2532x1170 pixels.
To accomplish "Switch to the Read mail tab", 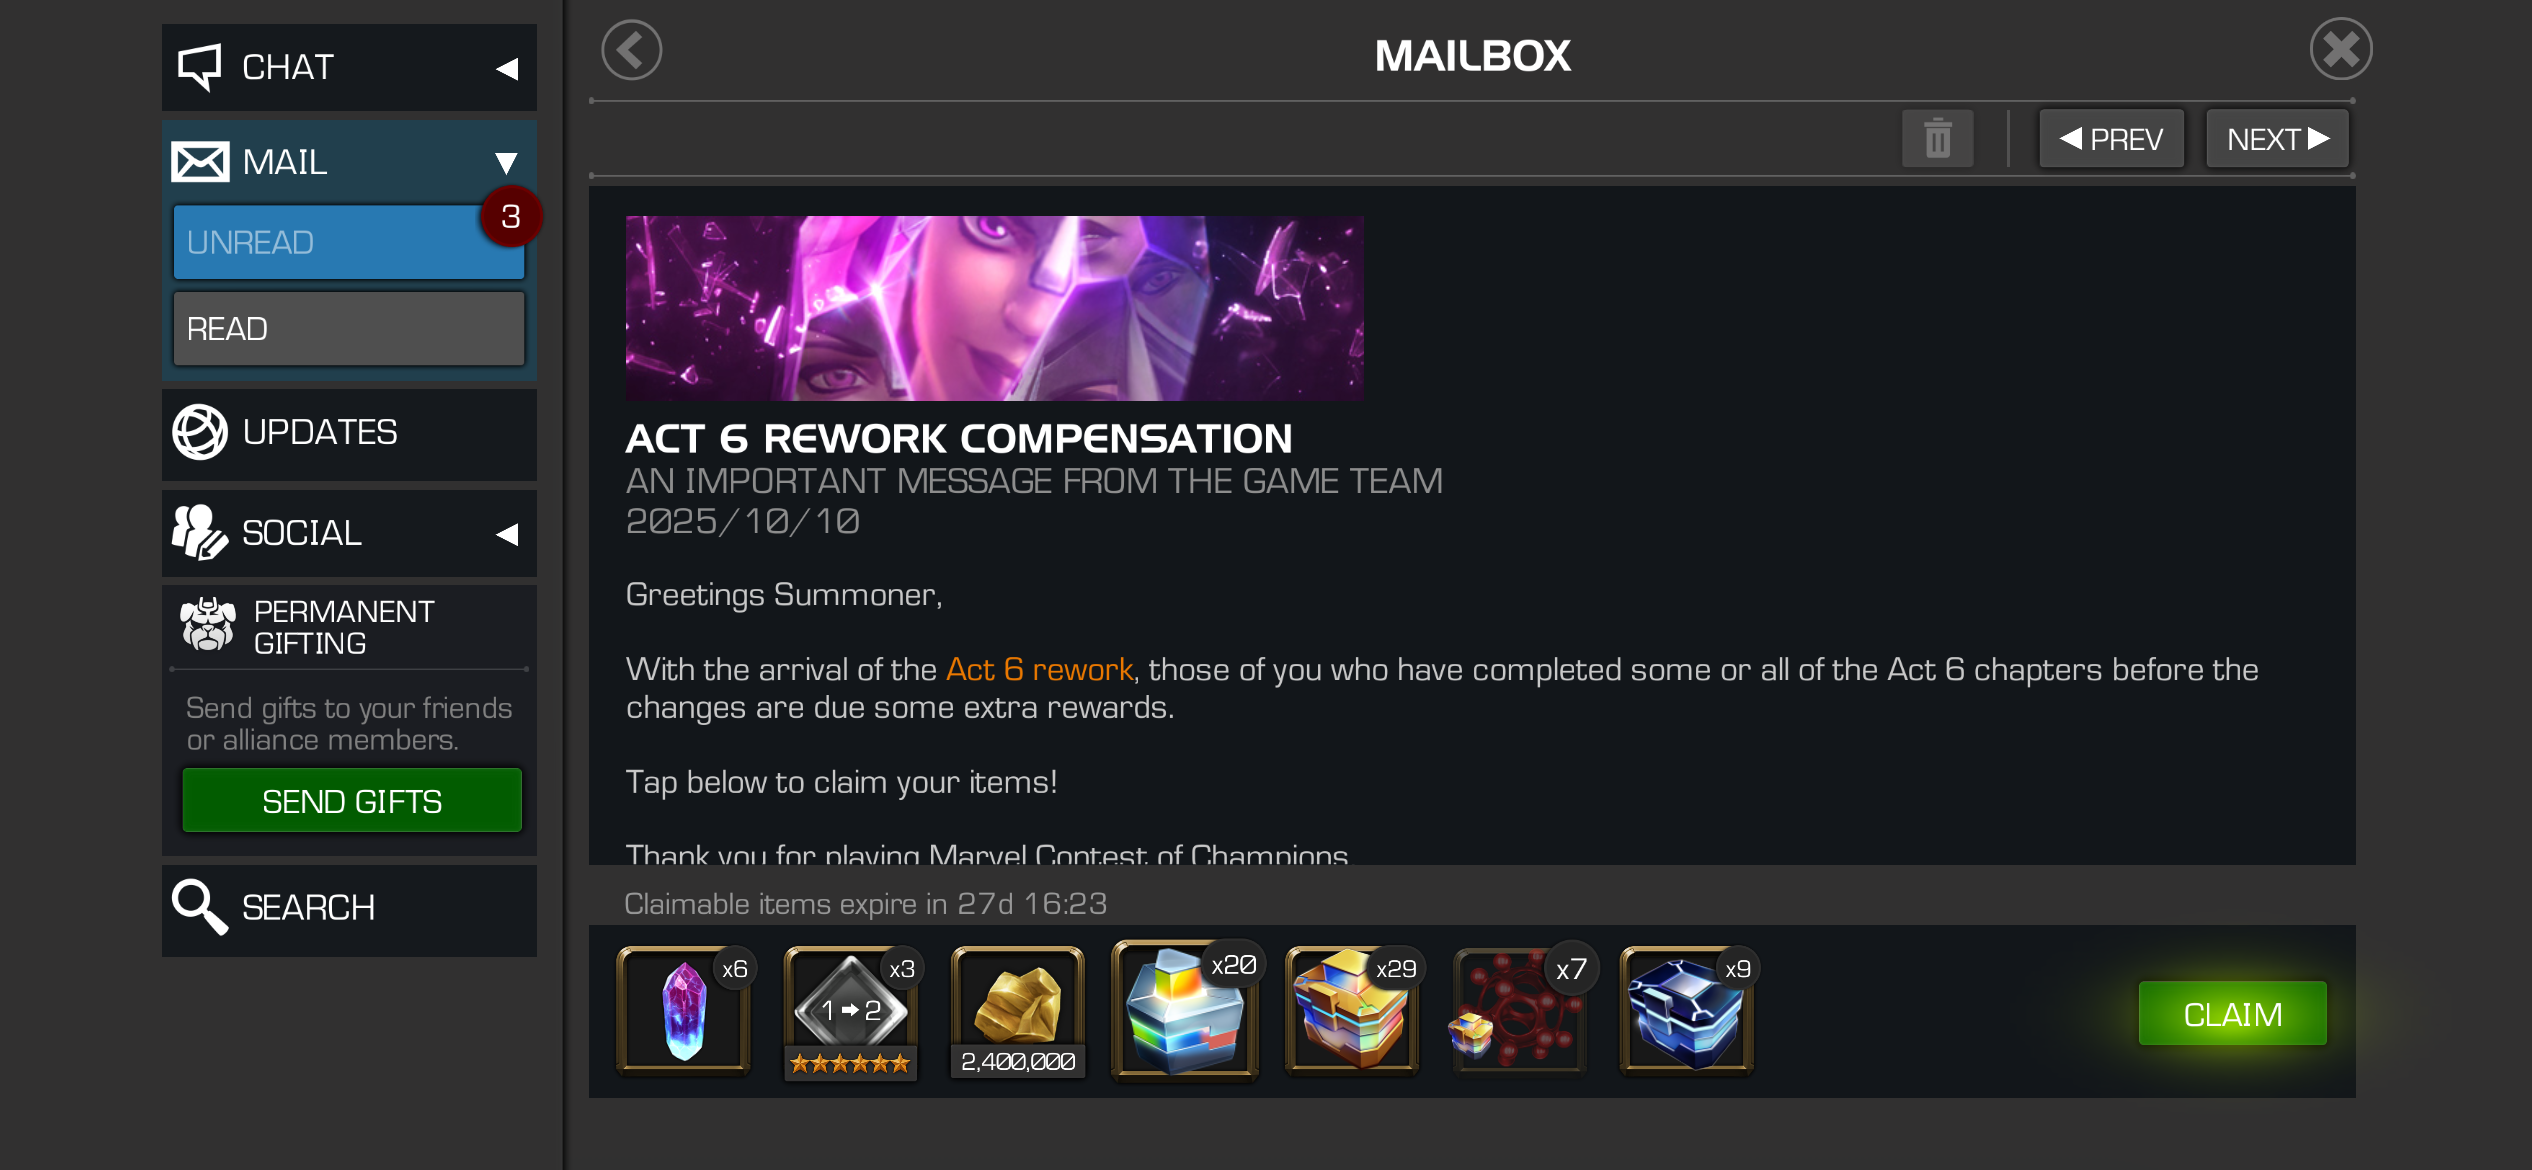I will (349, 328).
